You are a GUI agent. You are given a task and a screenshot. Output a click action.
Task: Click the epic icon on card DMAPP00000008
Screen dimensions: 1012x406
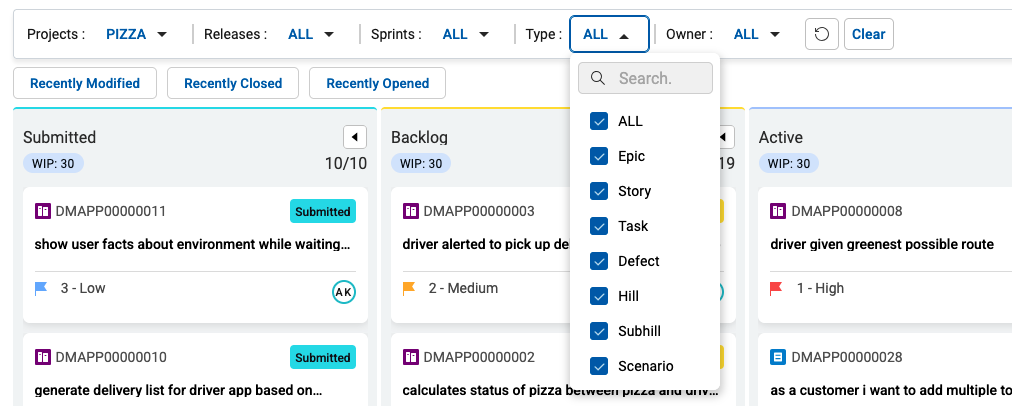(778, 211)
